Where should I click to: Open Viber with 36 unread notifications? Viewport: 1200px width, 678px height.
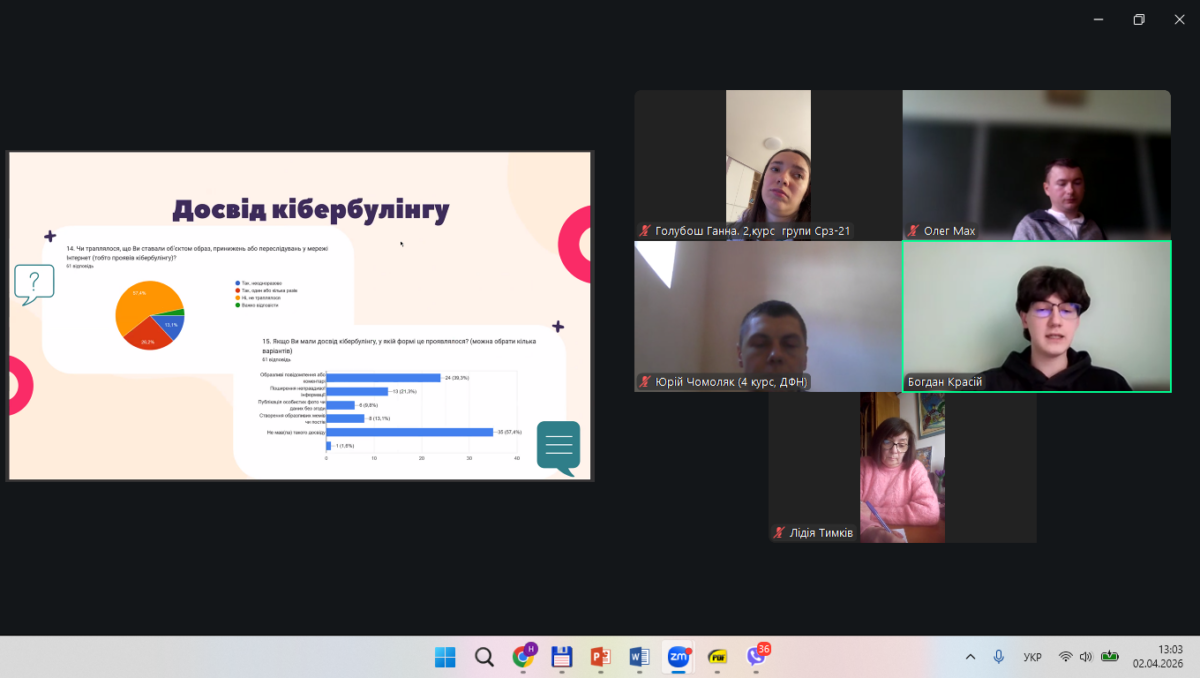pos(757,656)
